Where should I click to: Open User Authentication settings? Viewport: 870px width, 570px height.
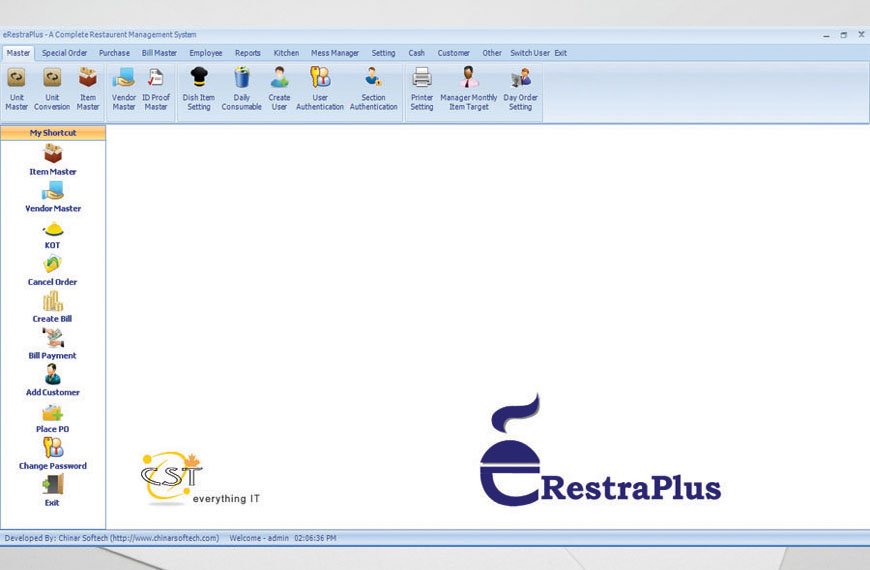click(320, 89)
